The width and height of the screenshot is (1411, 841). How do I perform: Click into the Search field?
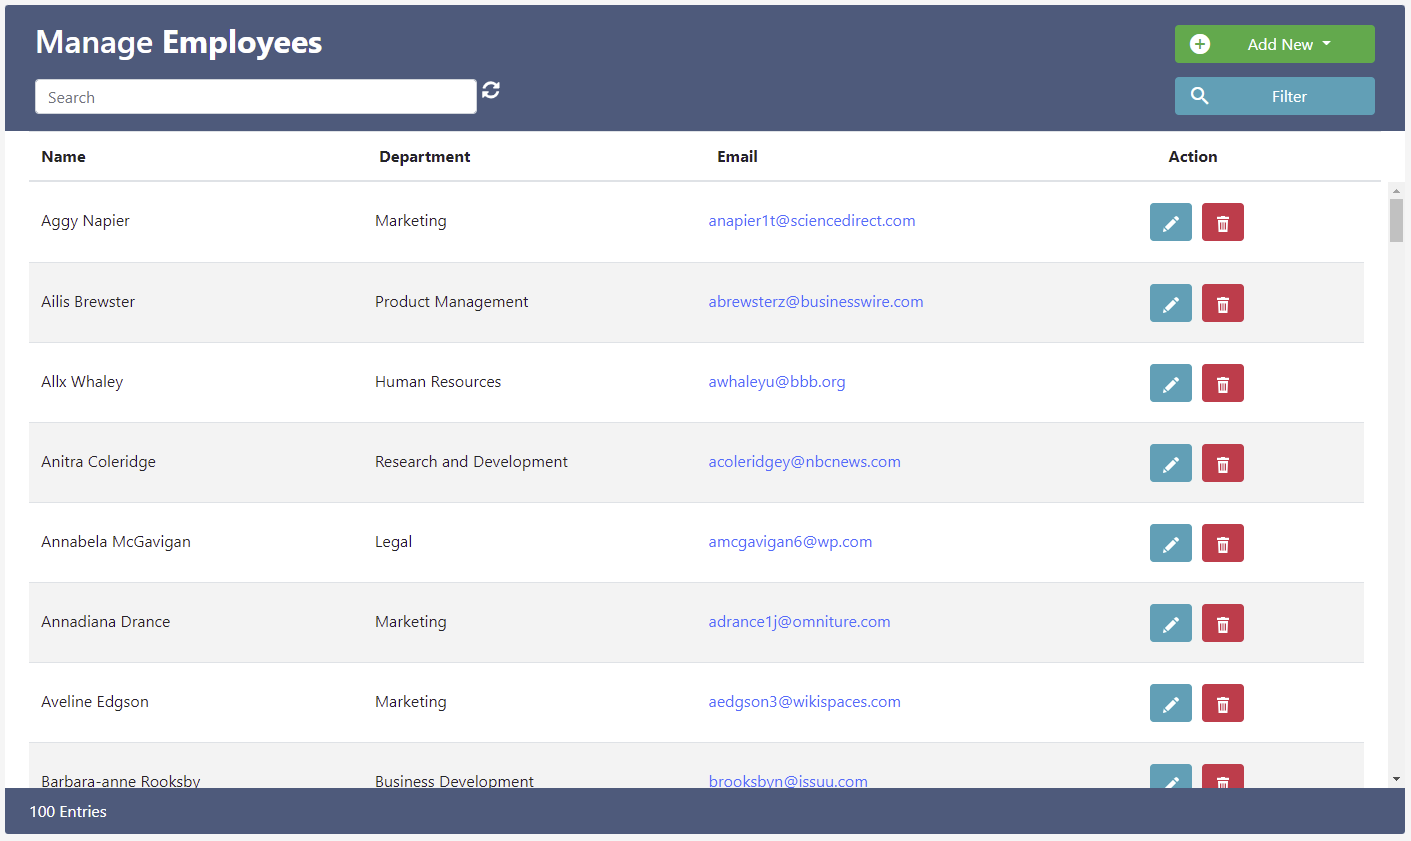point(255,97)
